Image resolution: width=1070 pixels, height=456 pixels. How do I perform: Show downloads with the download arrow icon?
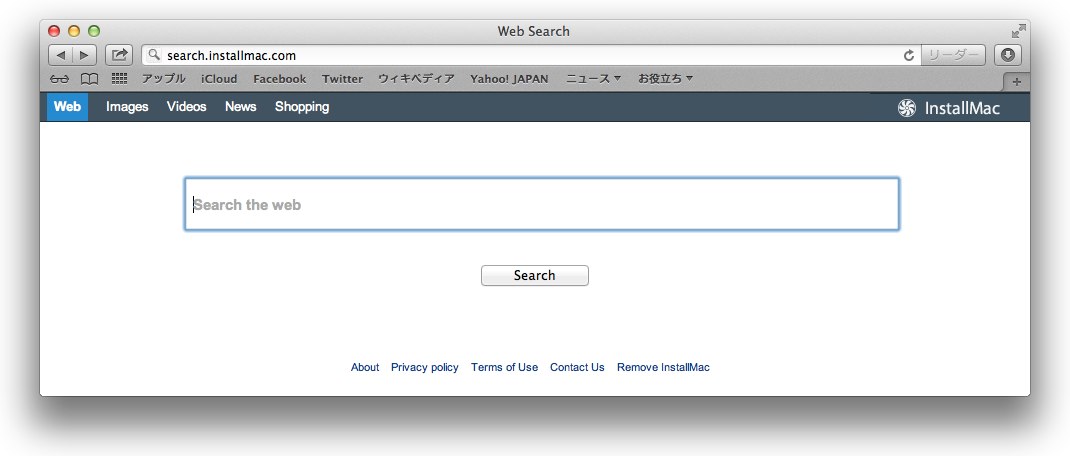tap(1007, 55)
